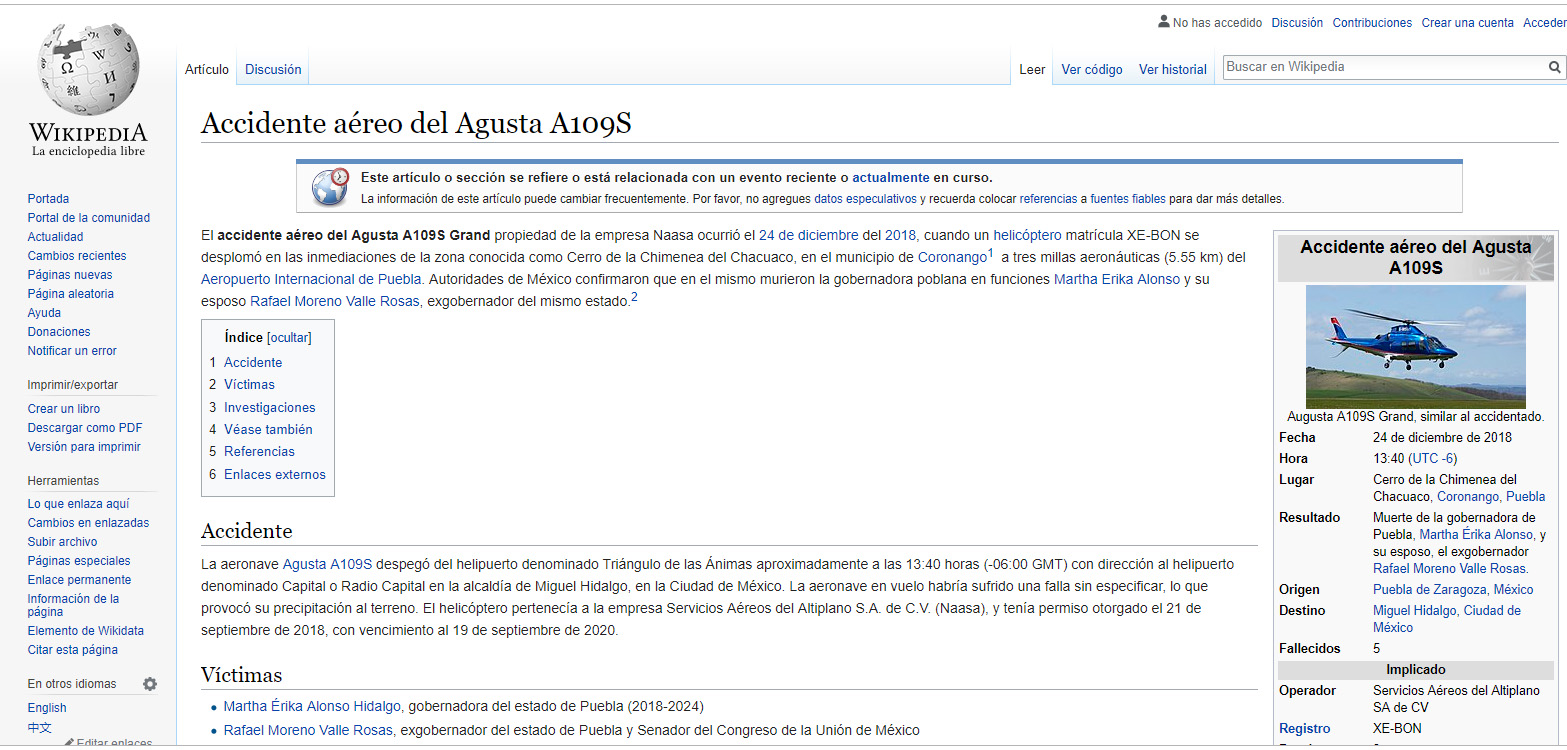The width and height of the screenshot is (1567, 750).
Task: Click Citar esta página
Action: point(72,650)
